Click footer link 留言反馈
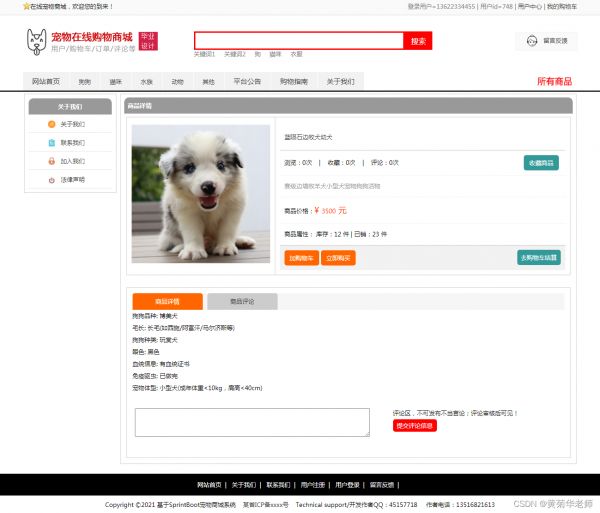Screen dimensions: 600x513 point(382,485)
